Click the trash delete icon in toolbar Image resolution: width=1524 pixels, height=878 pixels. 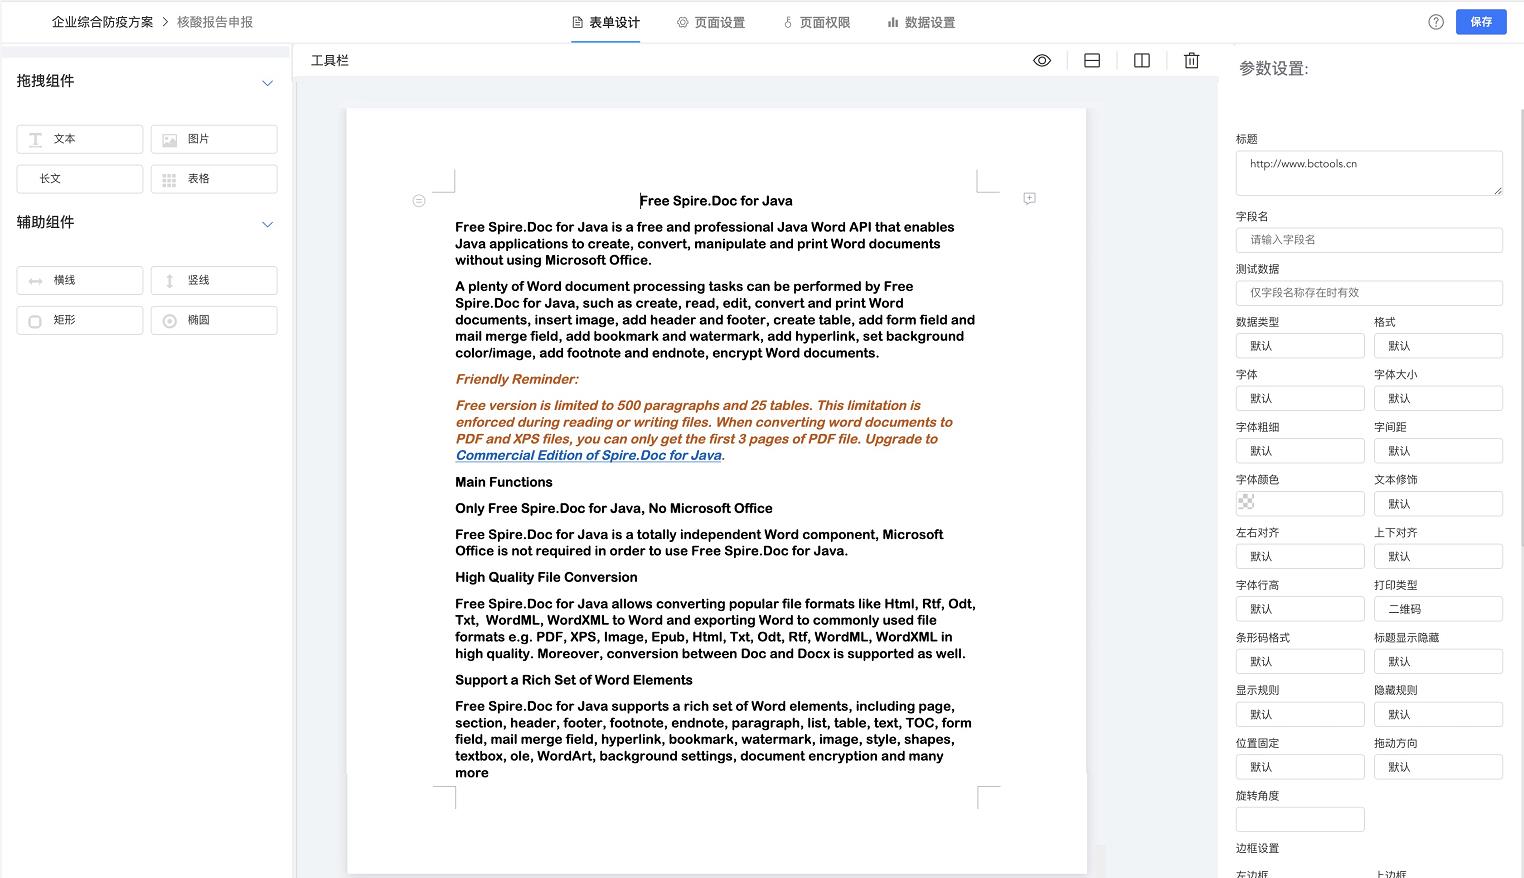1192,61
